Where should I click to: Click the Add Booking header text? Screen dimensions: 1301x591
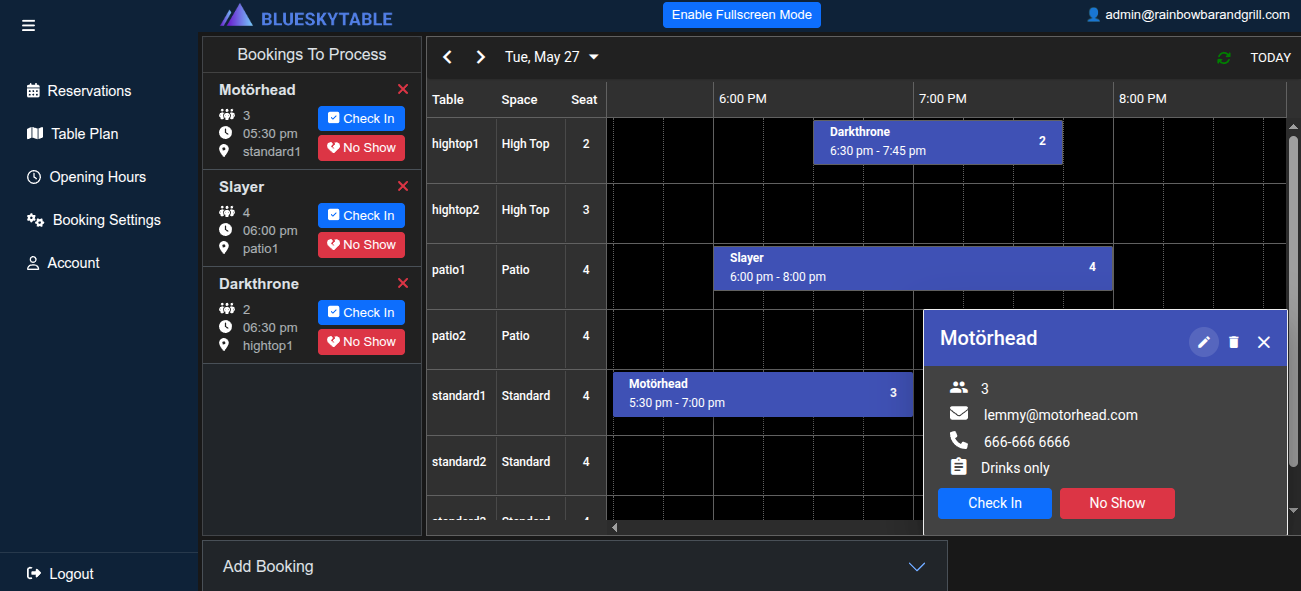point(268,566)
